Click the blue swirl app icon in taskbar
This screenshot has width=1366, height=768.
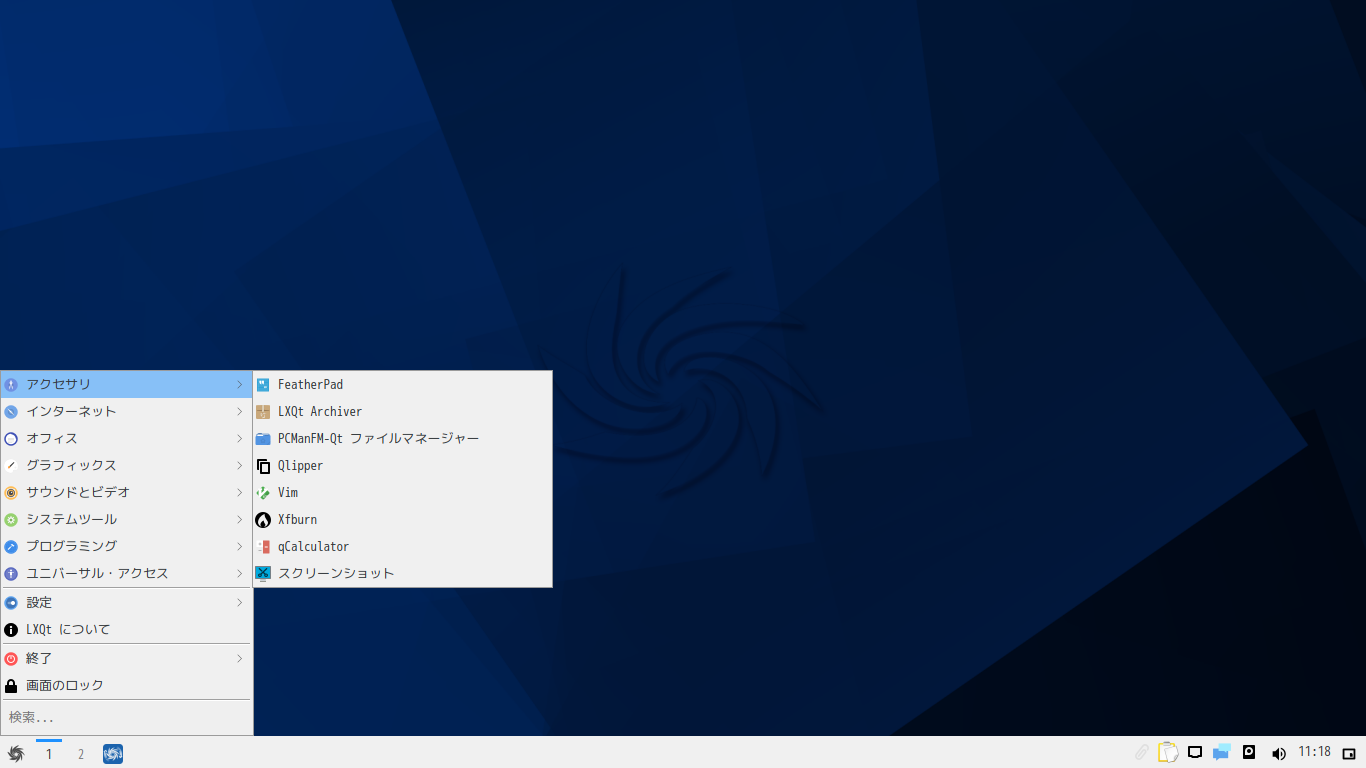(113, 754)
